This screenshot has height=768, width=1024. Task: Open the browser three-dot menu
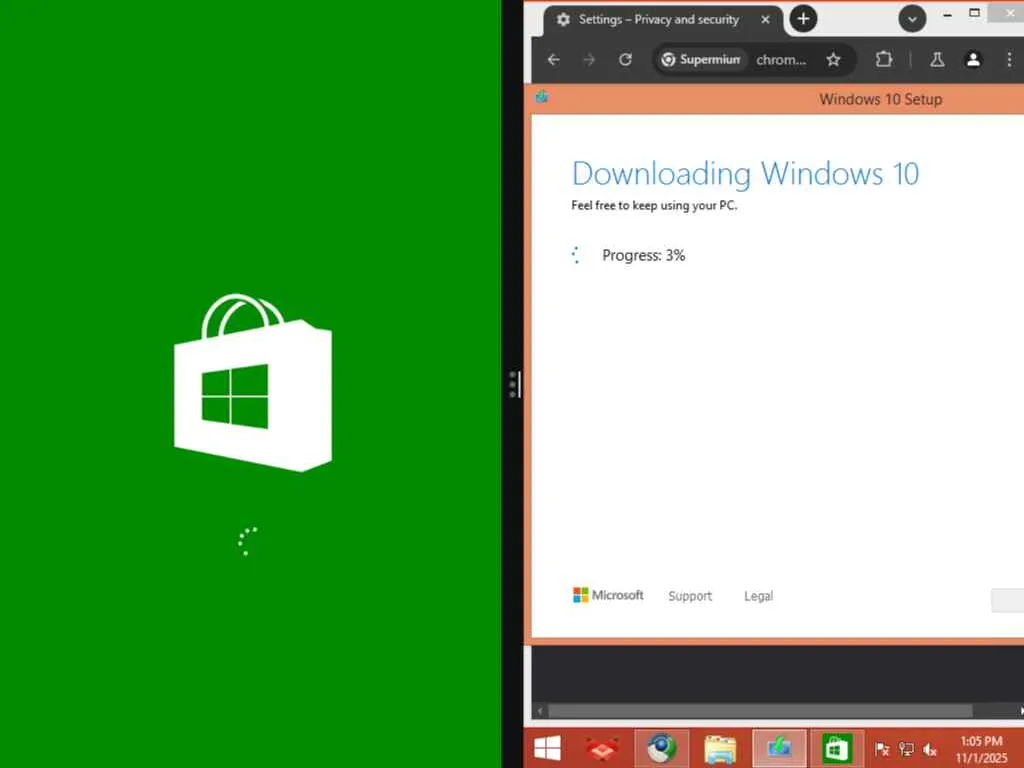[x=1009, y=59]
